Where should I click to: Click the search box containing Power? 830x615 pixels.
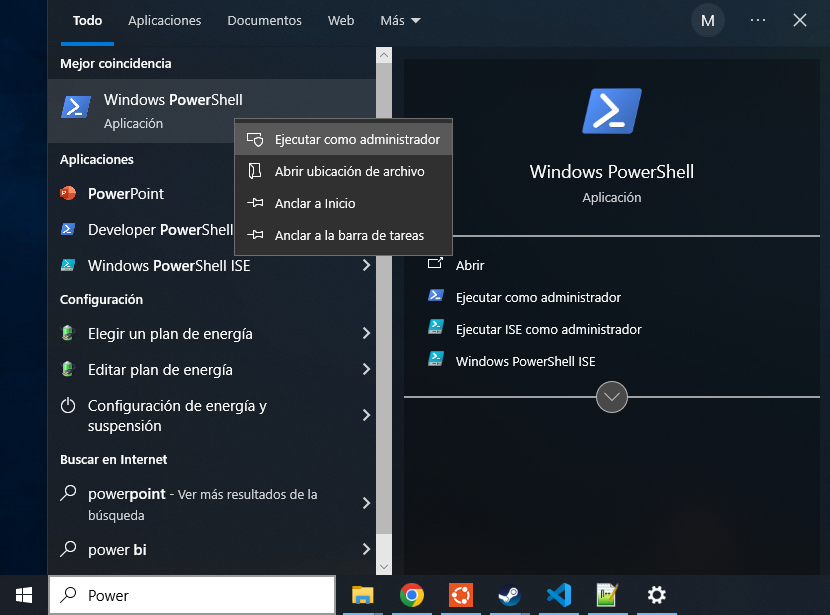pyautogui.click(x=200, y=595)
